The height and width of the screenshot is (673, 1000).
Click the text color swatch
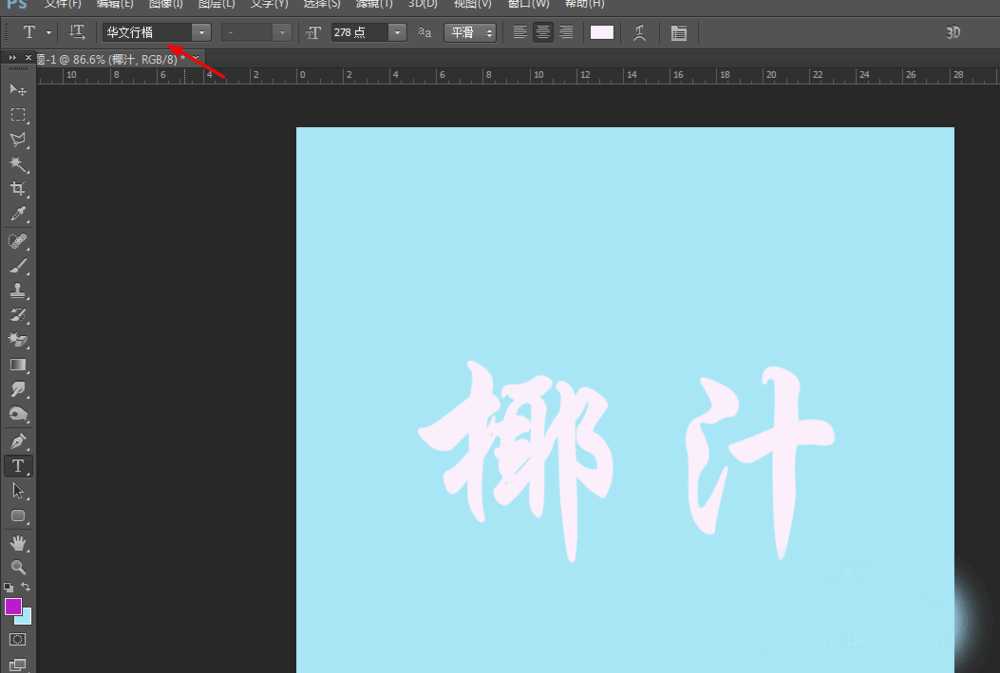(602, 32)
